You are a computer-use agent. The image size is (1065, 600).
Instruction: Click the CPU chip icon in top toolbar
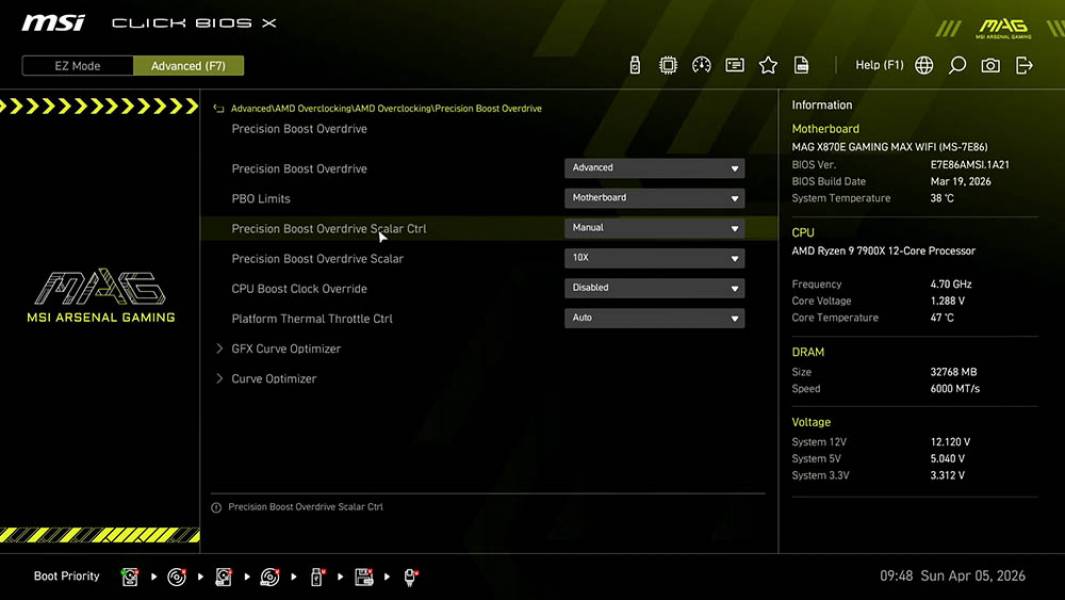tap(668, 64)
